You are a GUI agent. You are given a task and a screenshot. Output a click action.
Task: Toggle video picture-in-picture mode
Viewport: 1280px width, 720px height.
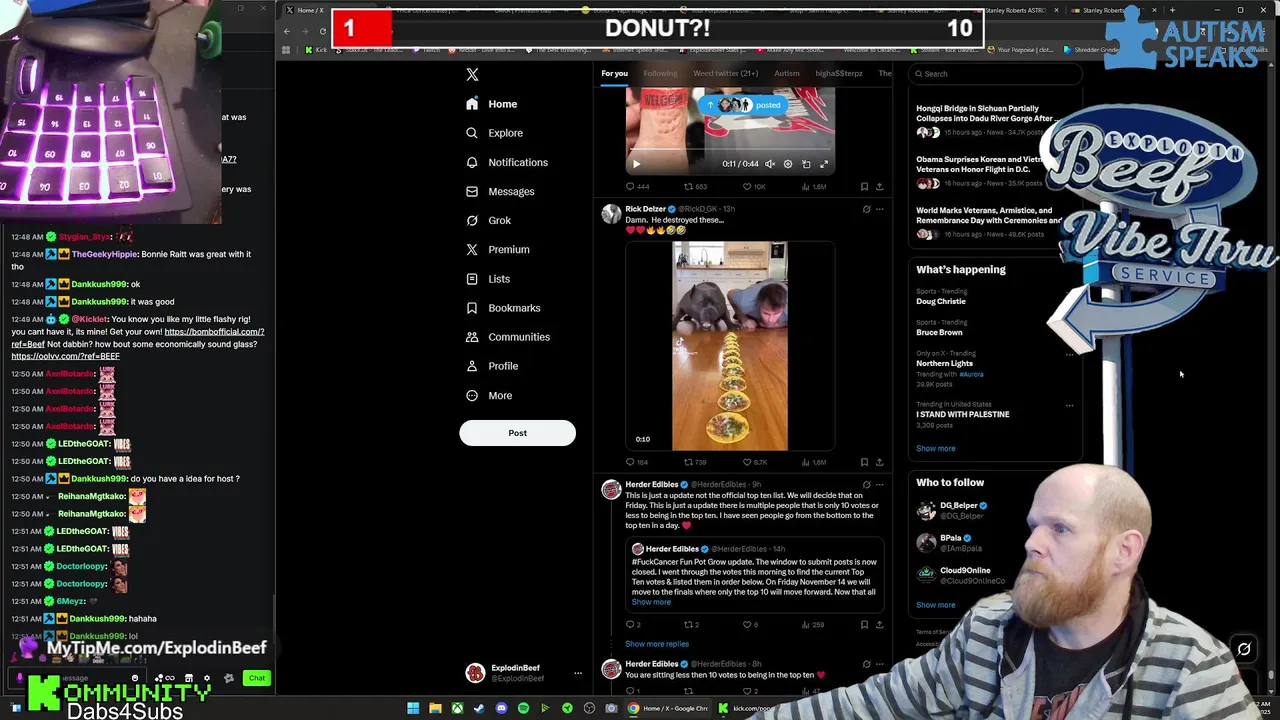[x=806, y=164]
